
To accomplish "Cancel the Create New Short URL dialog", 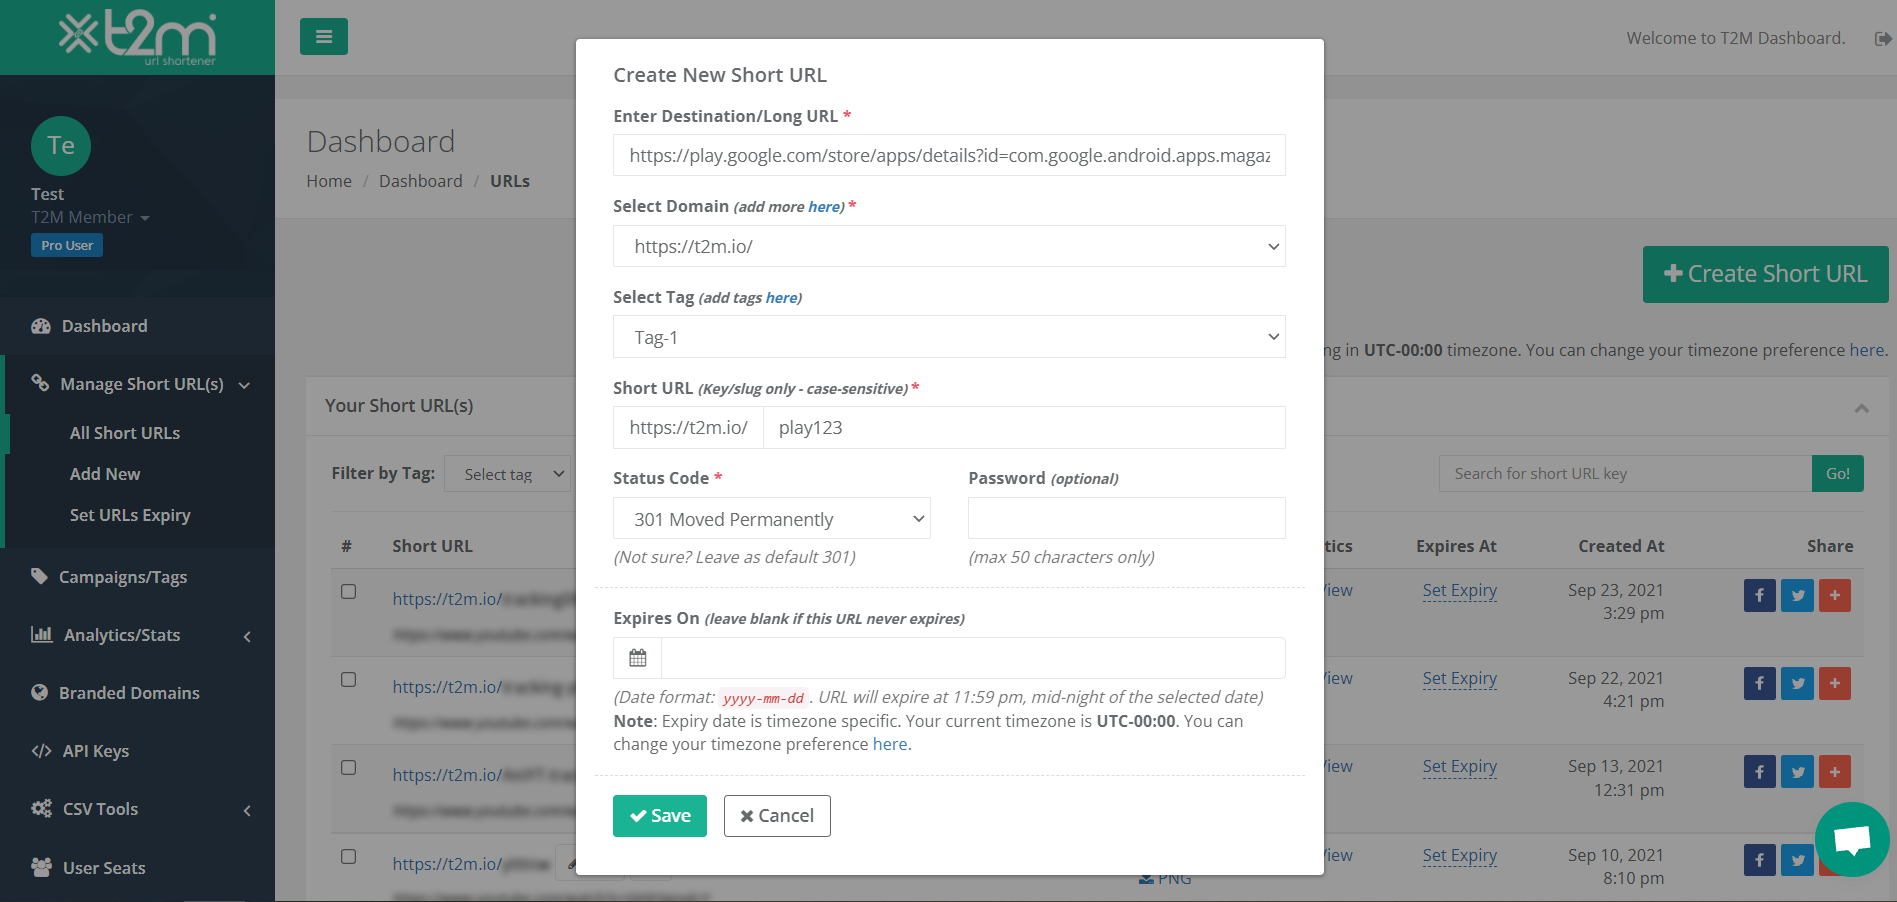I will (777, 816).
